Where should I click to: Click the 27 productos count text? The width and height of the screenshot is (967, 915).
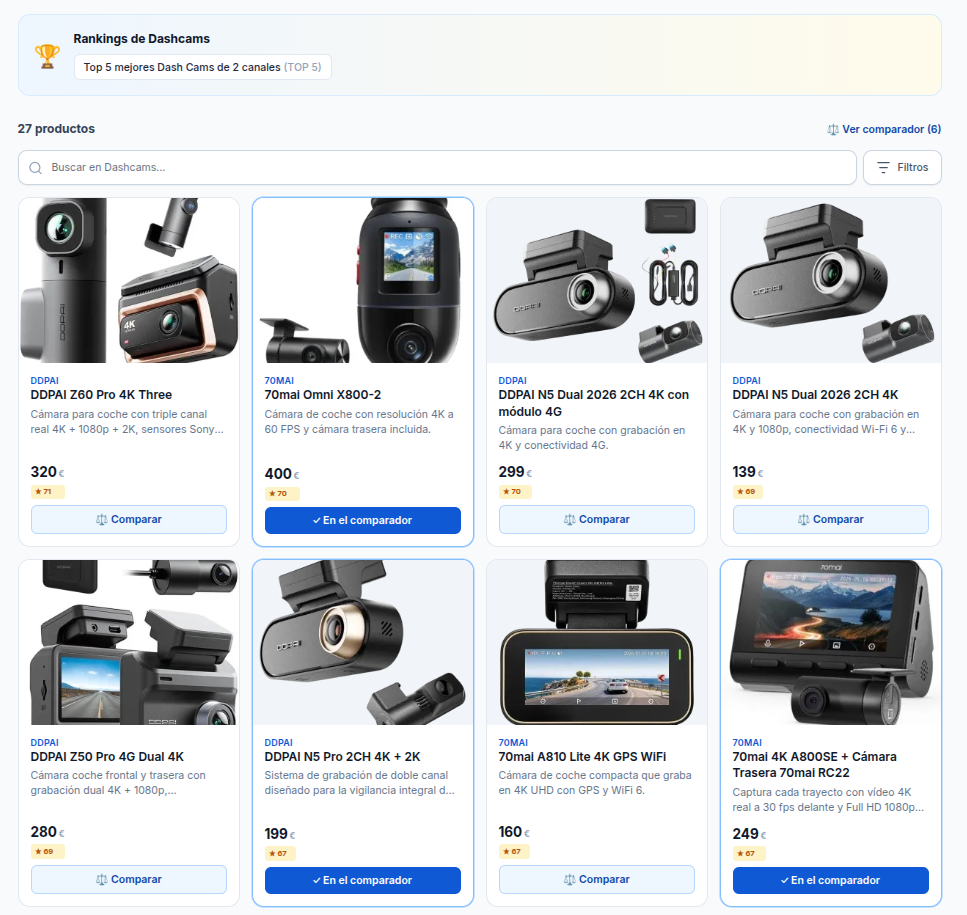(56, 129)
